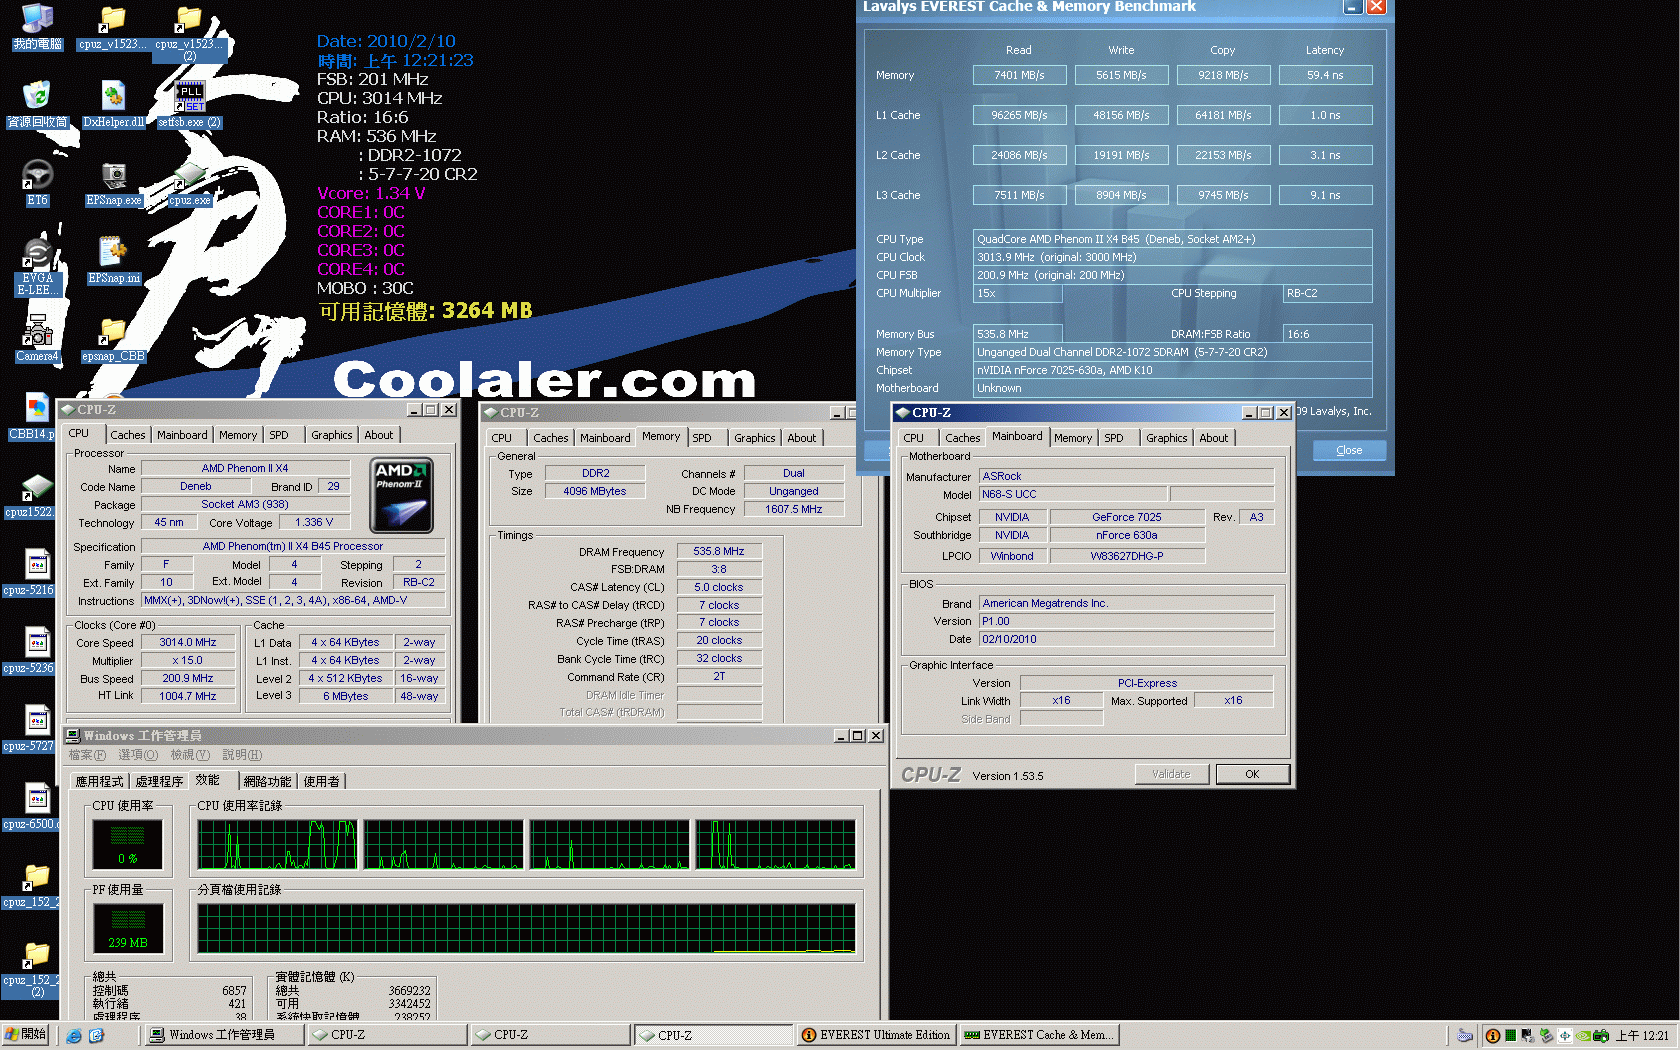Open the EVGA E-LEET desktop shortcut

[x=37, y=266]
